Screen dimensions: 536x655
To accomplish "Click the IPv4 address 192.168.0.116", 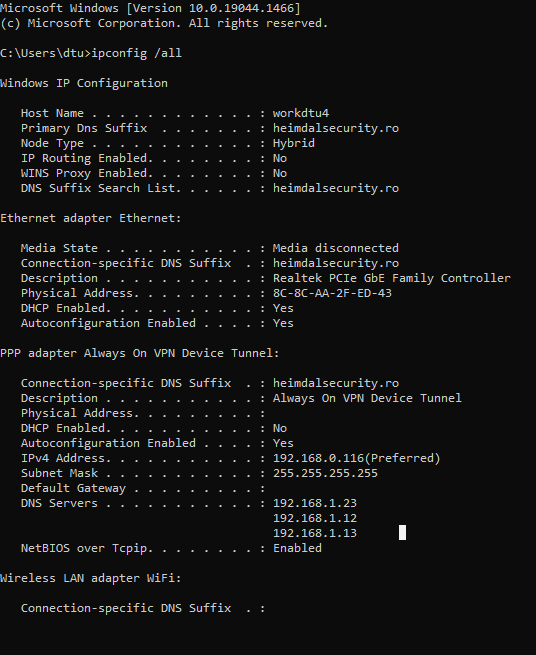I will [x=318, y=458].
